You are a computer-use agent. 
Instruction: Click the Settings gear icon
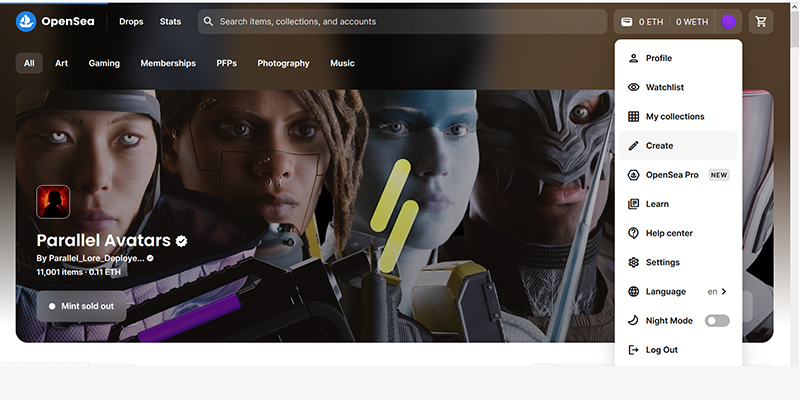tap(633, 262)
